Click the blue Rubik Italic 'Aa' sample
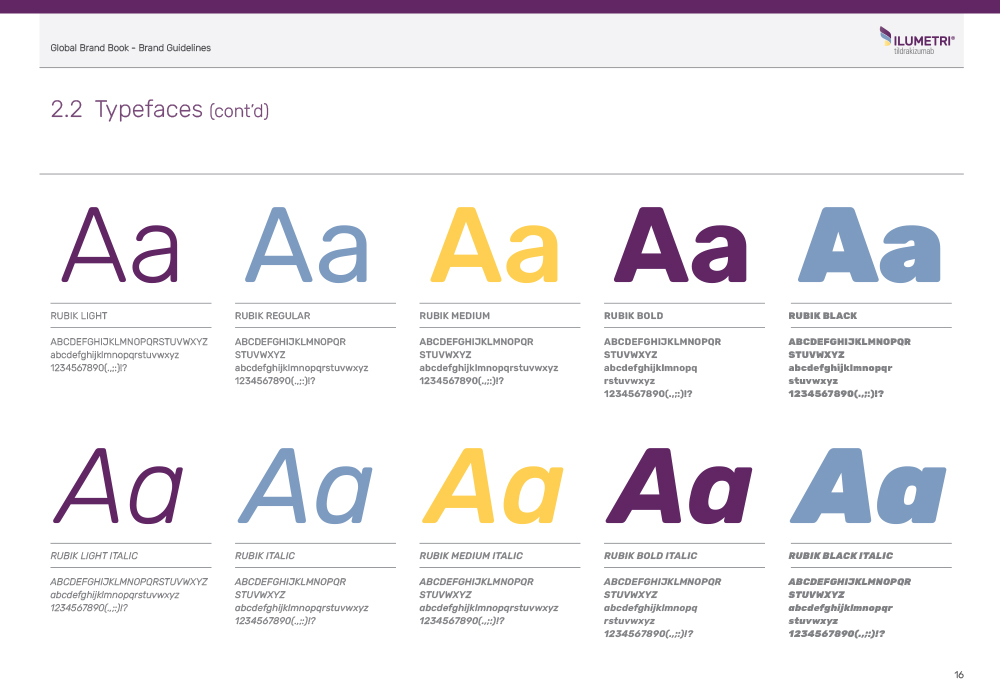 [304, 486]
